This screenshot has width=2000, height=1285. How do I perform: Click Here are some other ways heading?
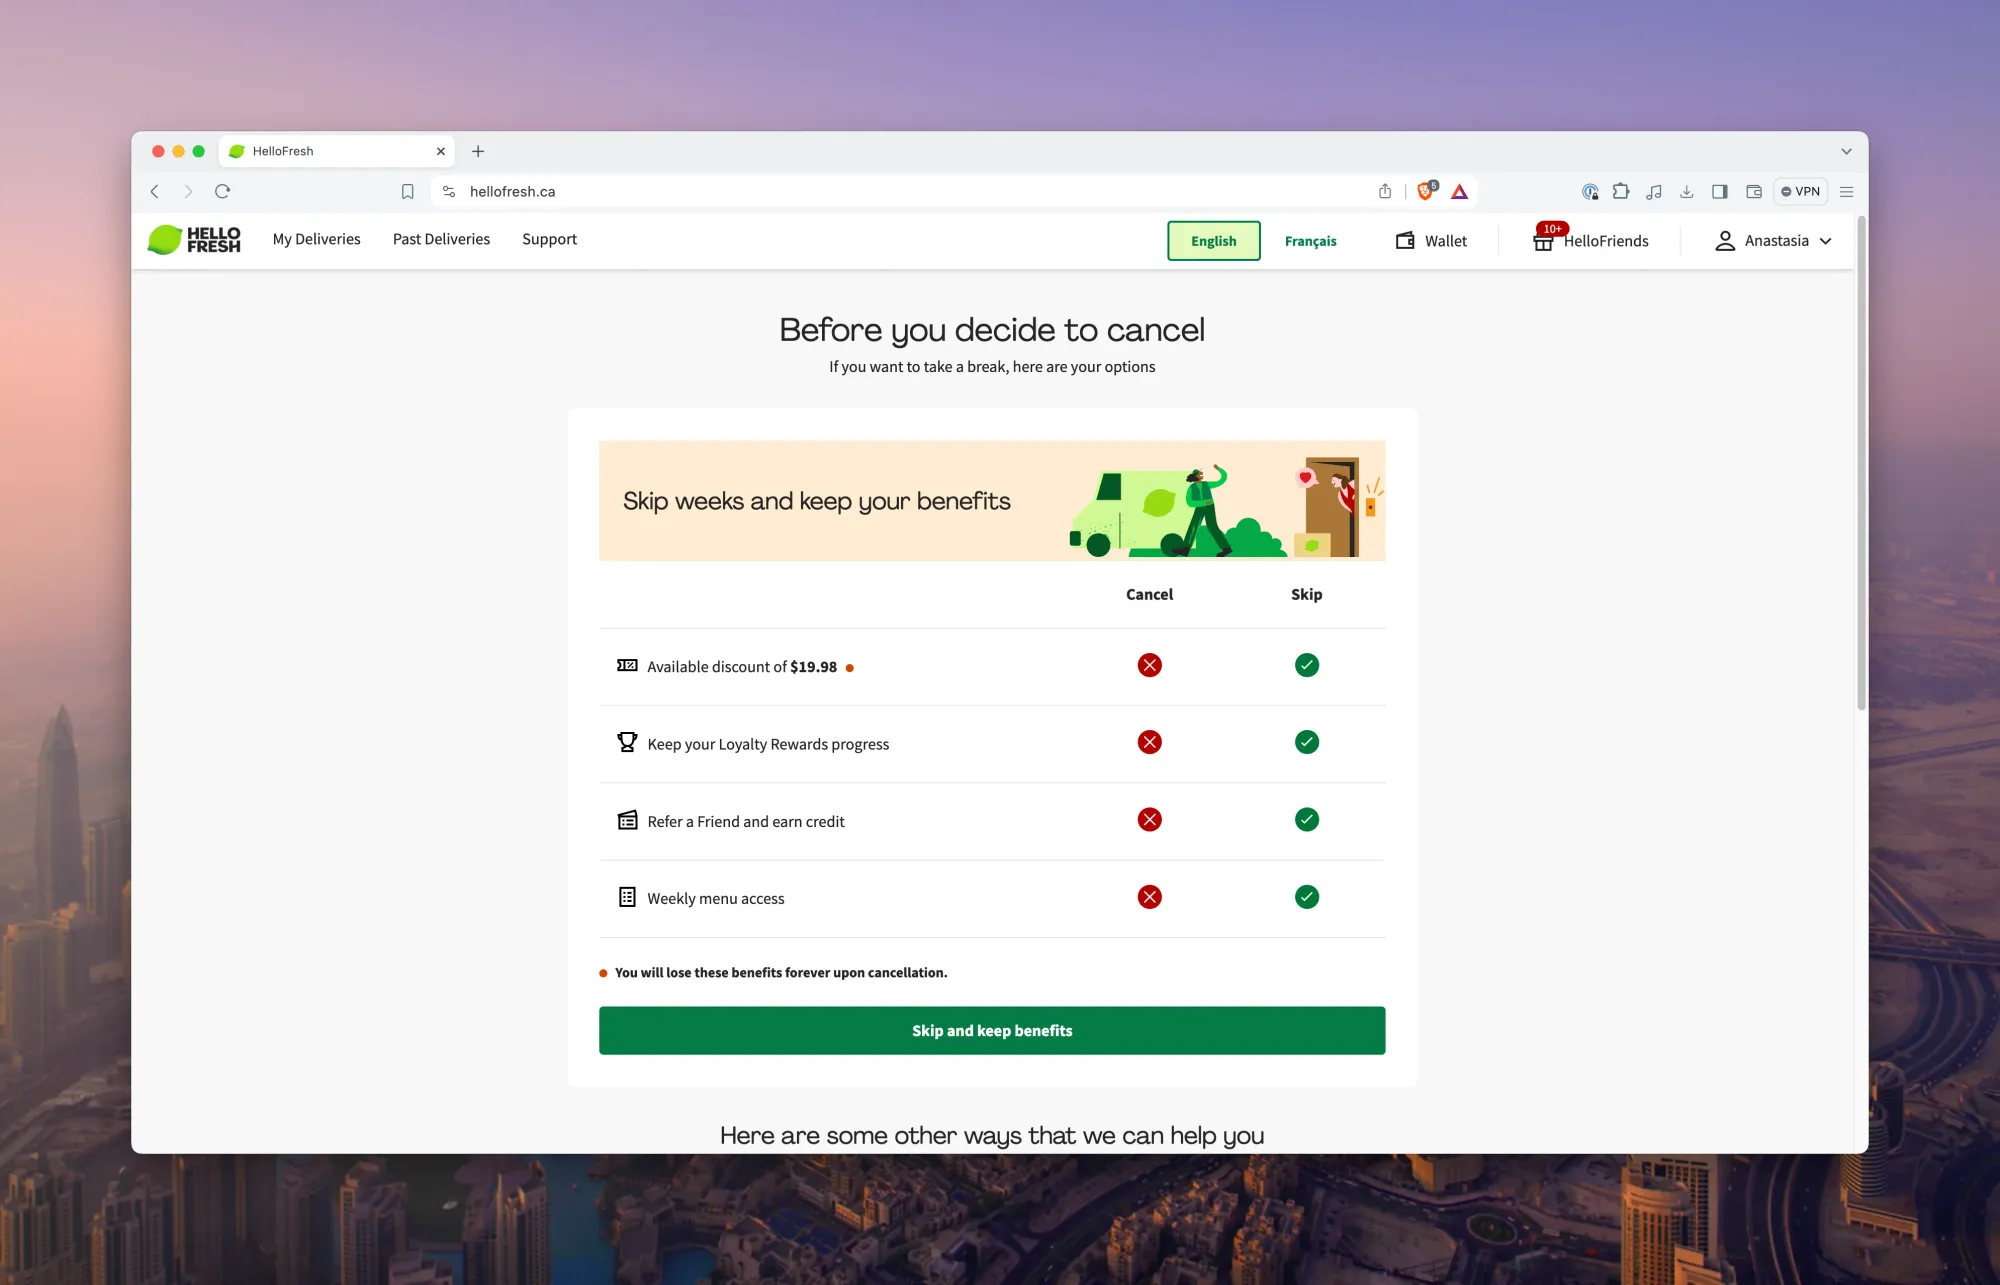pyautogui.click(x=992, y=1136)
